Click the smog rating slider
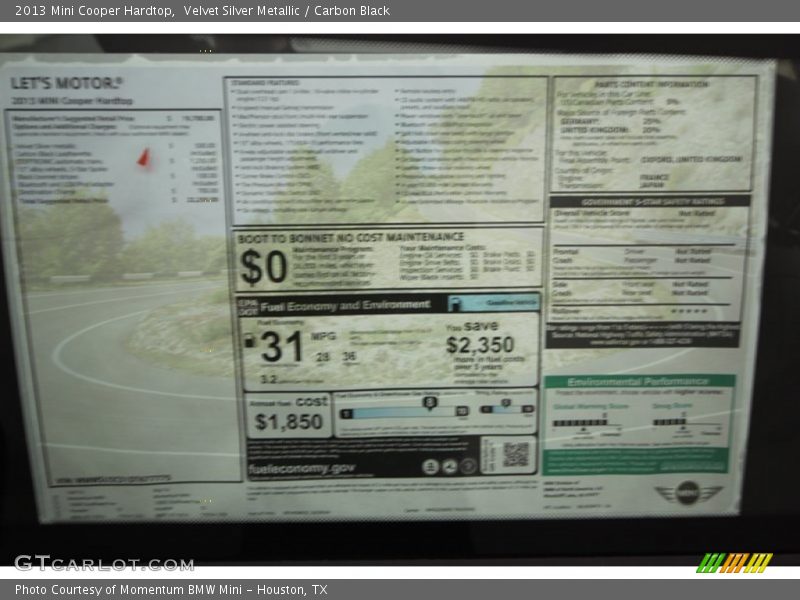This screenshot has width=800, height=600. [x=505, y=408]
